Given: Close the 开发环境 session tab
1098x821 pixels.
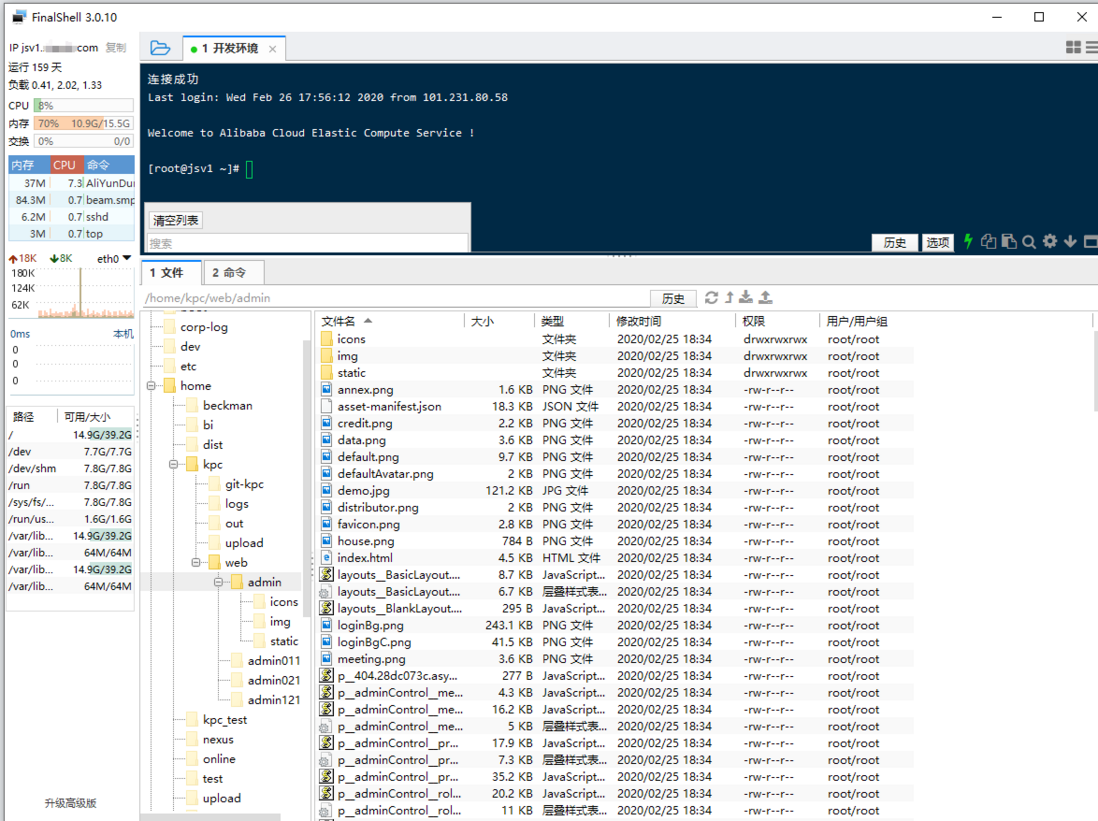Looking at the screenshot, I should [x=272, y=49].
